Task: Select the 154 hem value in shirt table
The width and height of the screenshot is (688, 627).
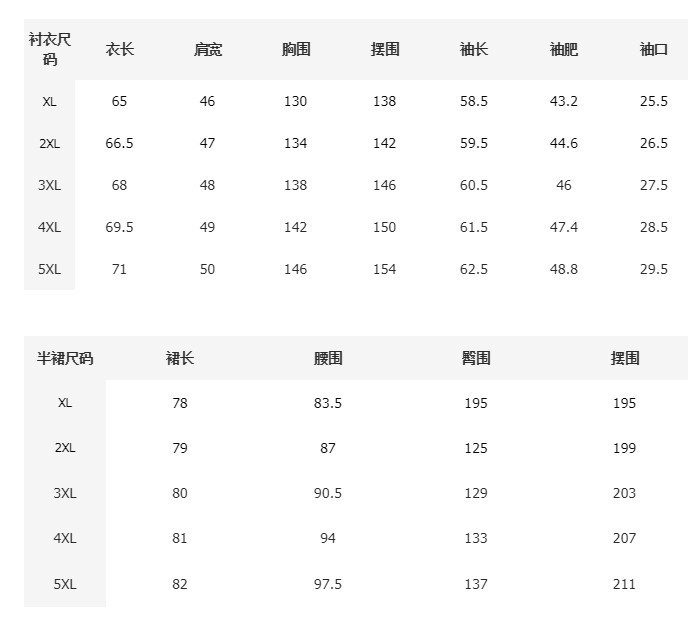Action: (384, 269)
